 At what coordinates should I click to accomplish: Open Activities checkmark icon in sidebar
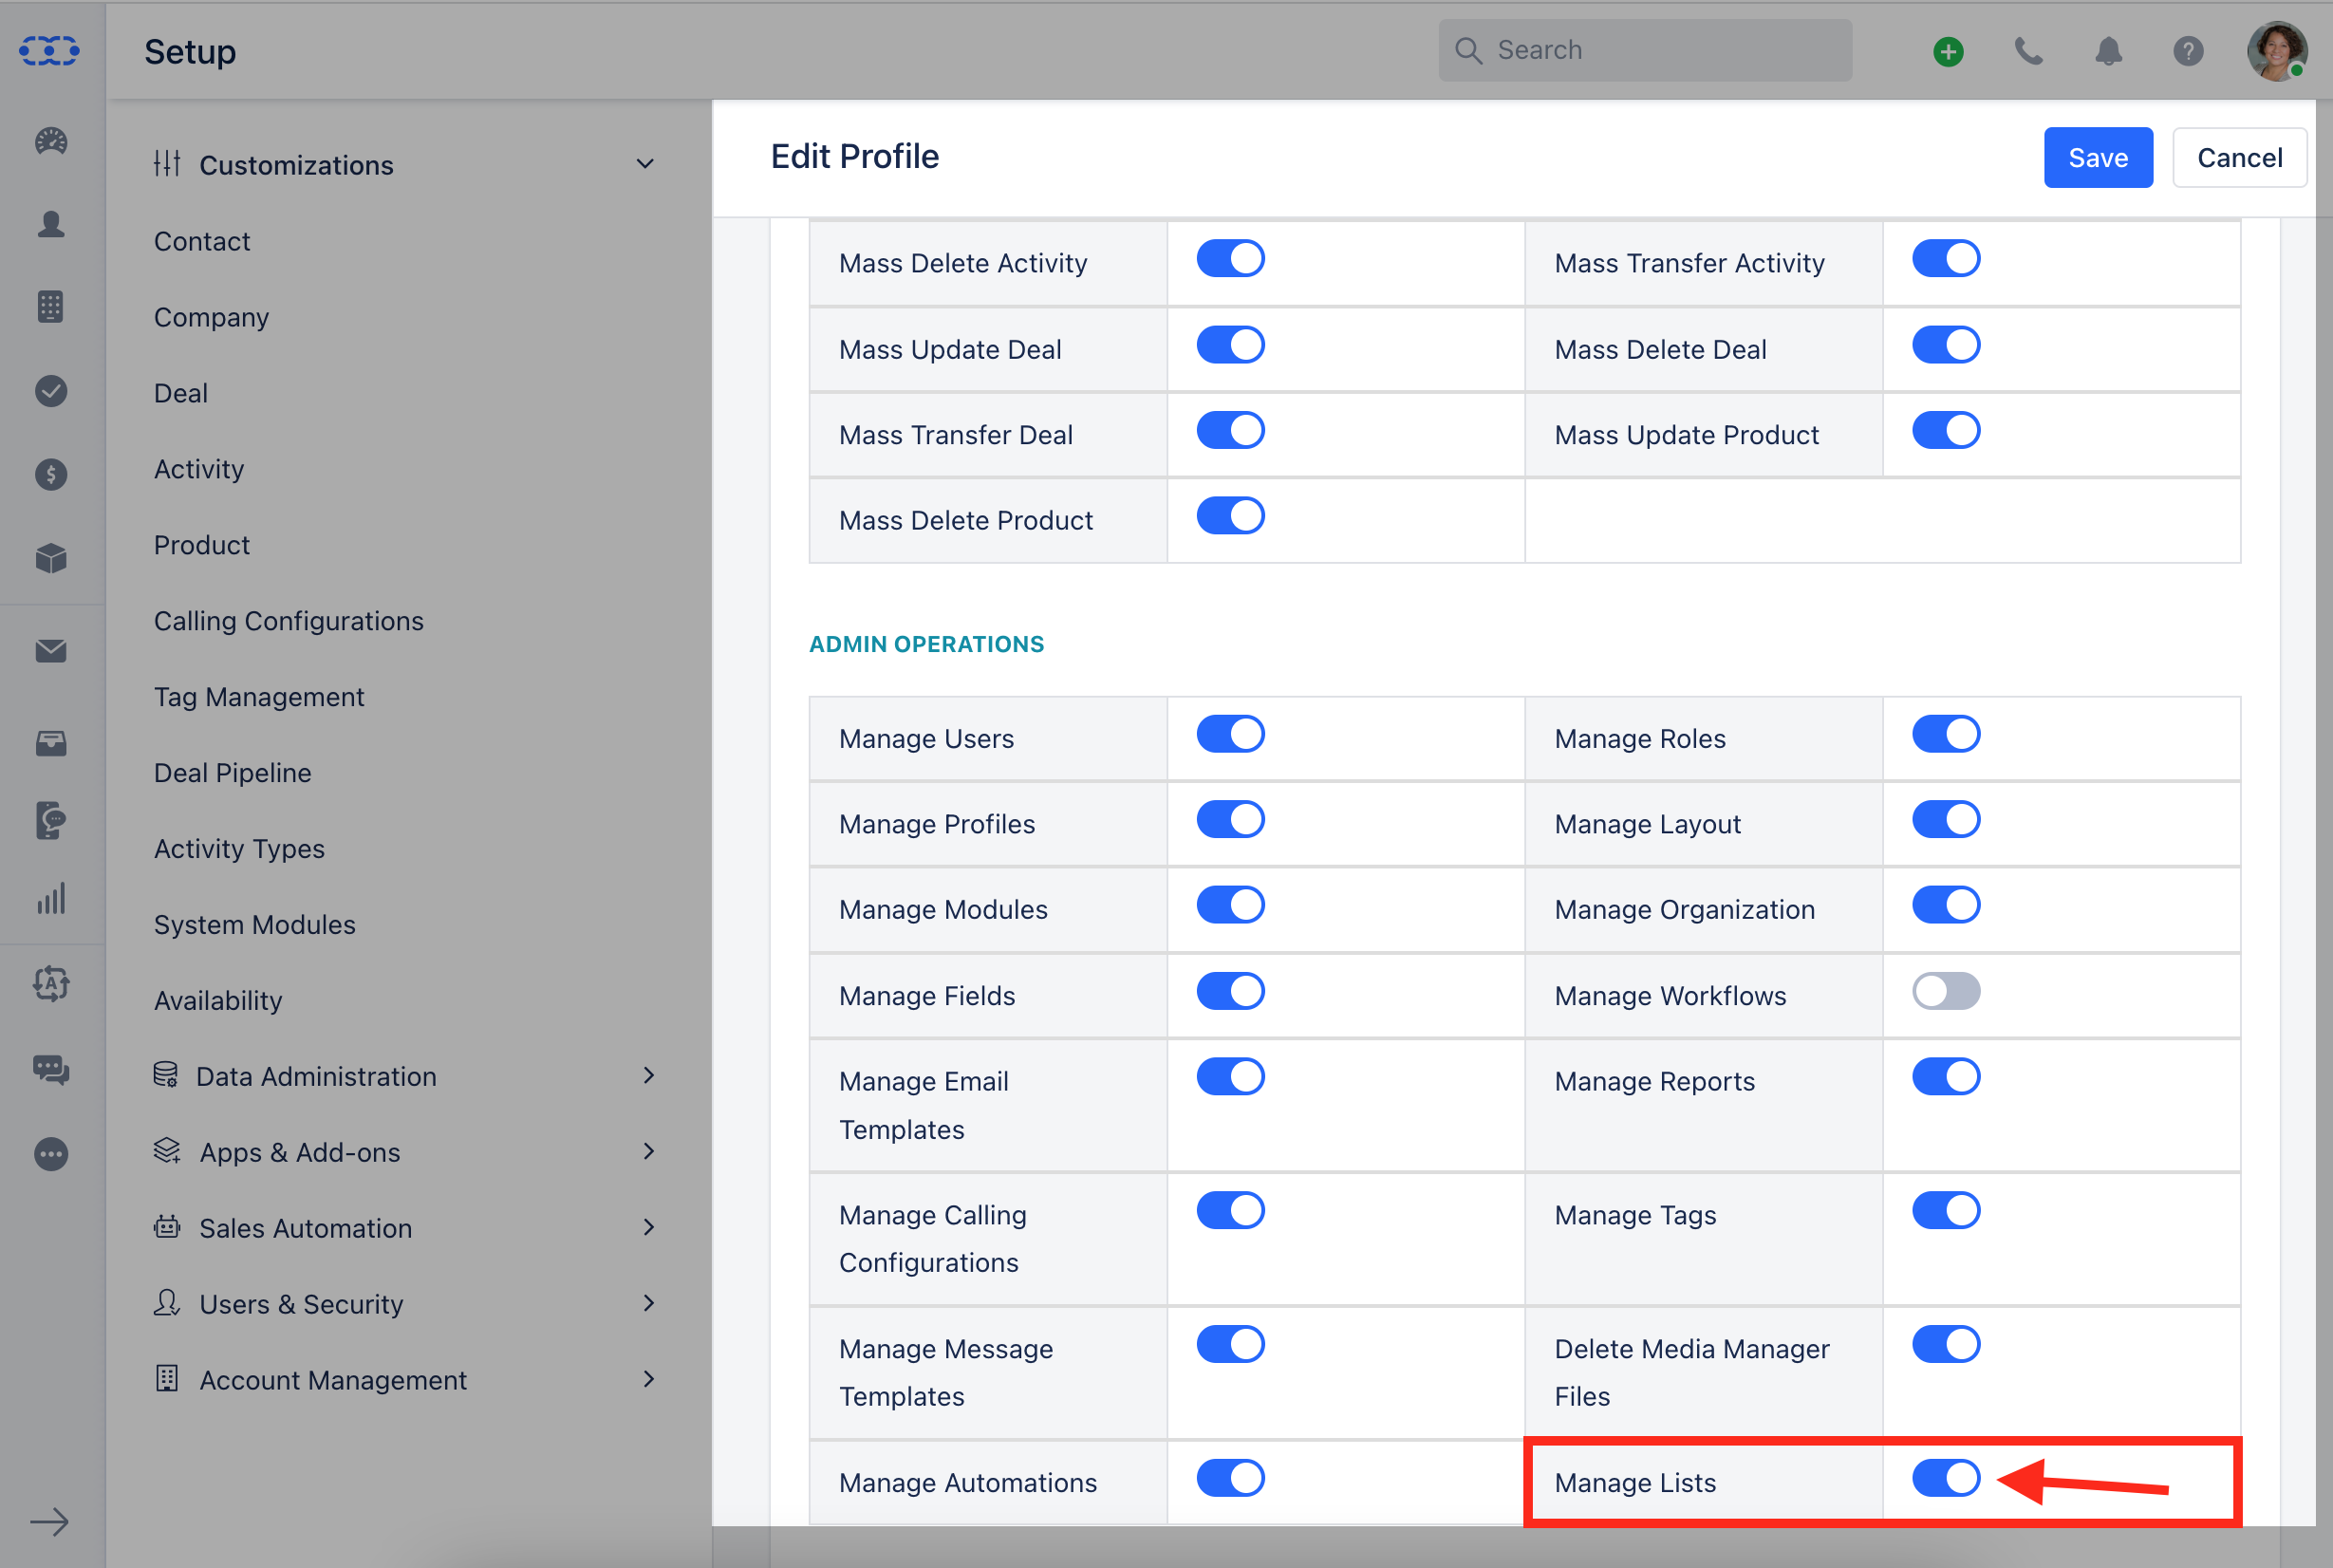click(x=51, y=391)
